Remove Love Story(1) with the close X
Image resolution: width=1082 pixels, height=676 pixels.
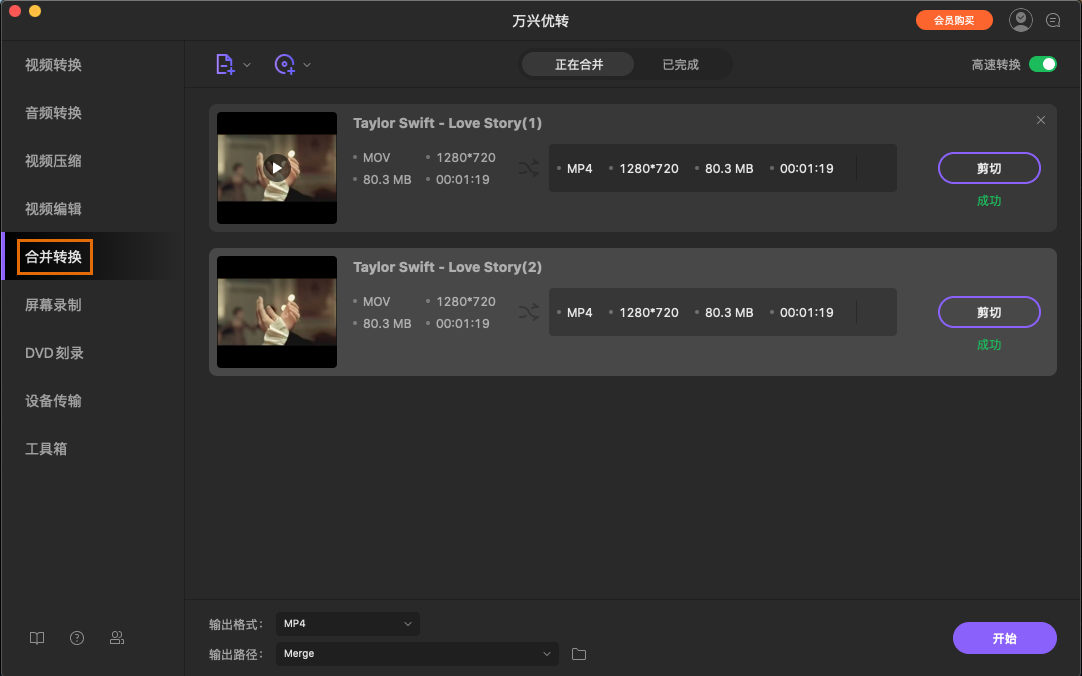click(1040, 120)
